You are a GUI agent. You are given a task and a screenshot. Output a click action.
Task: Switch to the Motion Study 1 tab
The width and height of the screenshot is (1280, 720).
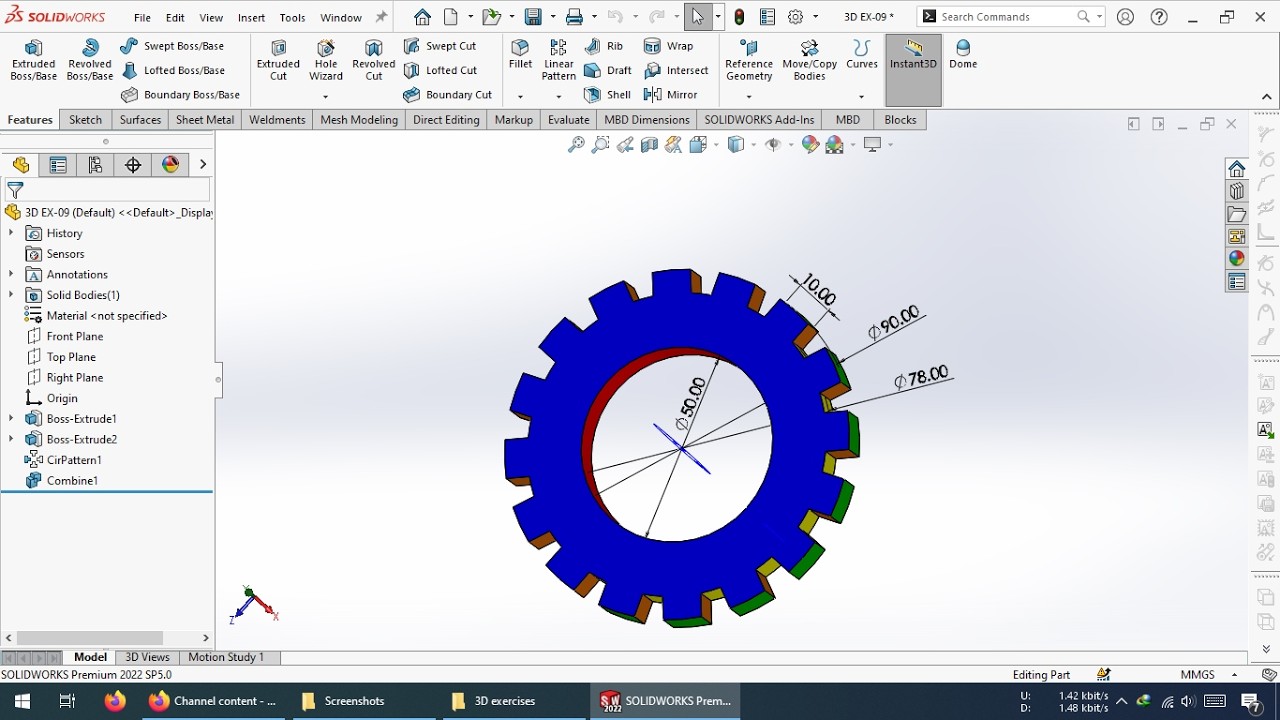(x=226, y=657)
